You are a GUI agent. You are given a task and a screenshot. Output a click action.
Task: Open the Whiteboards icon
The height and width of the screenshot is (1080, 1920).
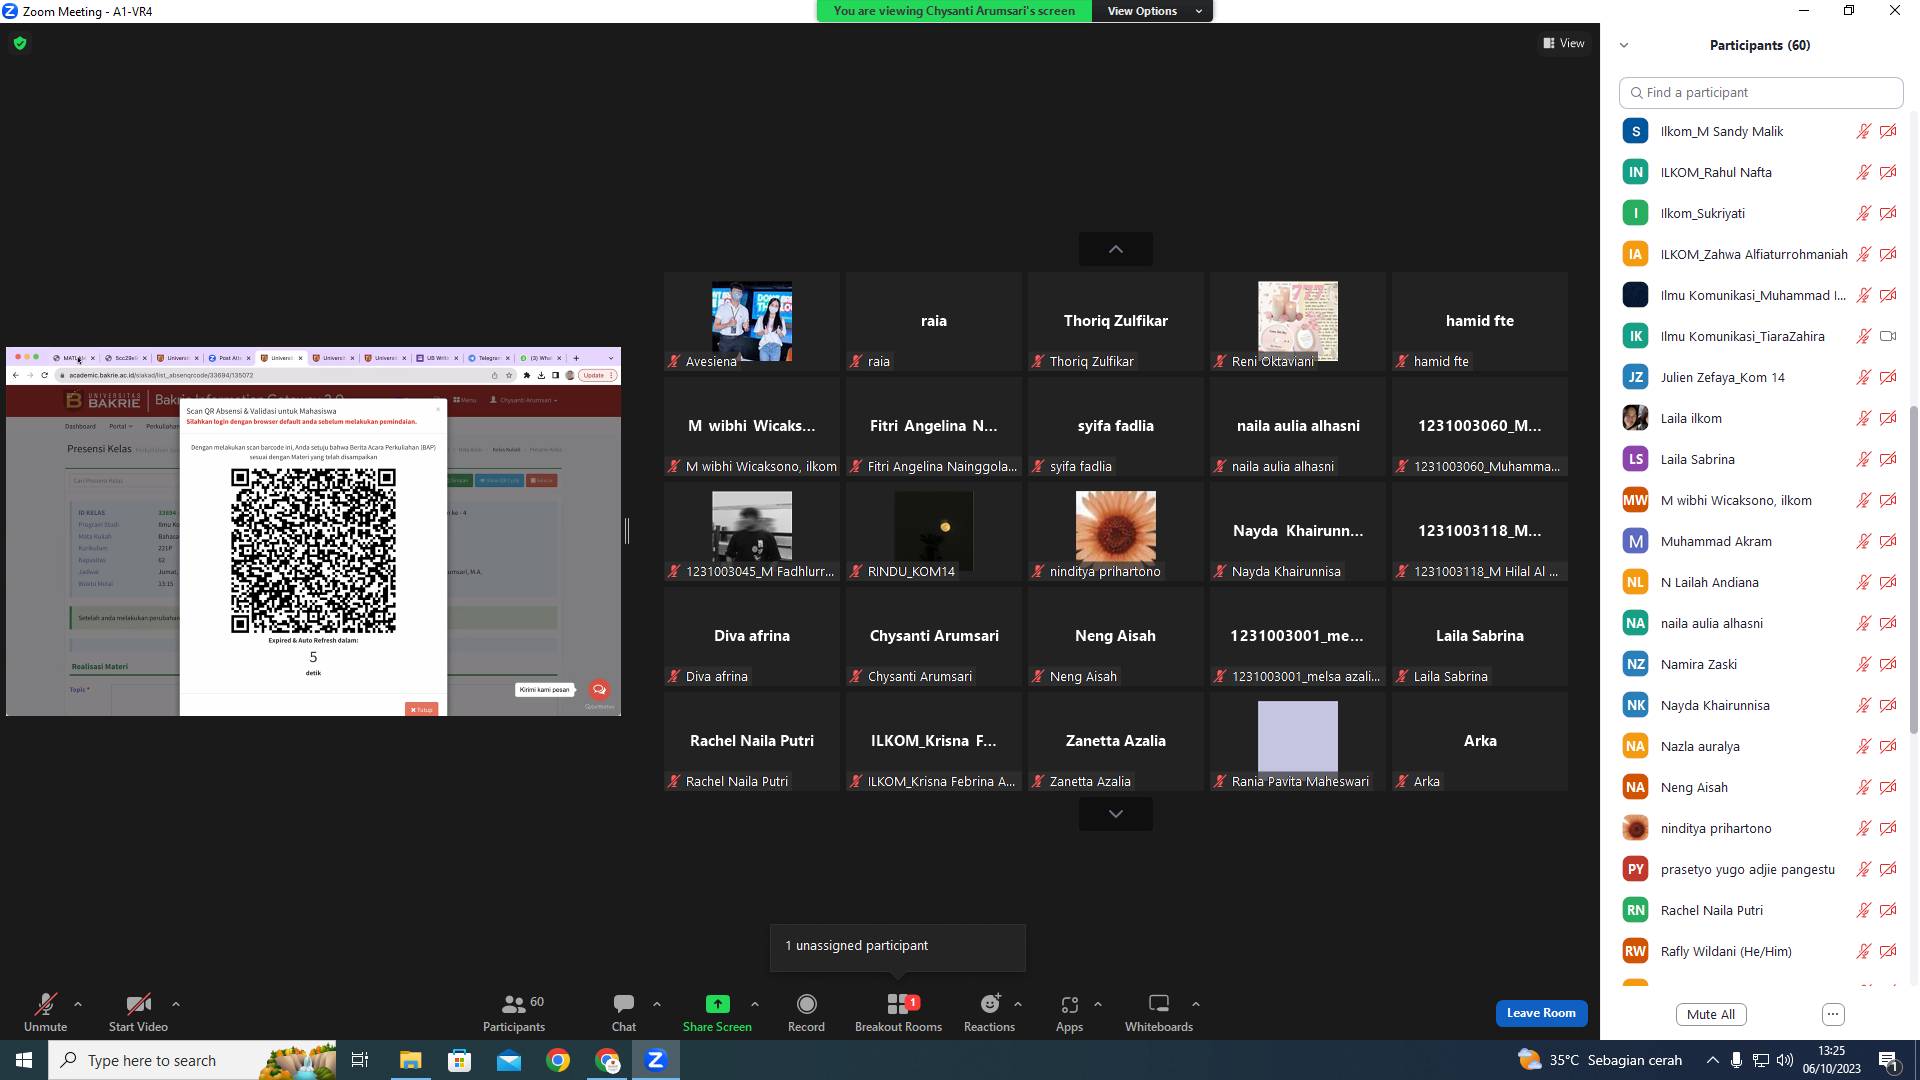(1159, 1004)
